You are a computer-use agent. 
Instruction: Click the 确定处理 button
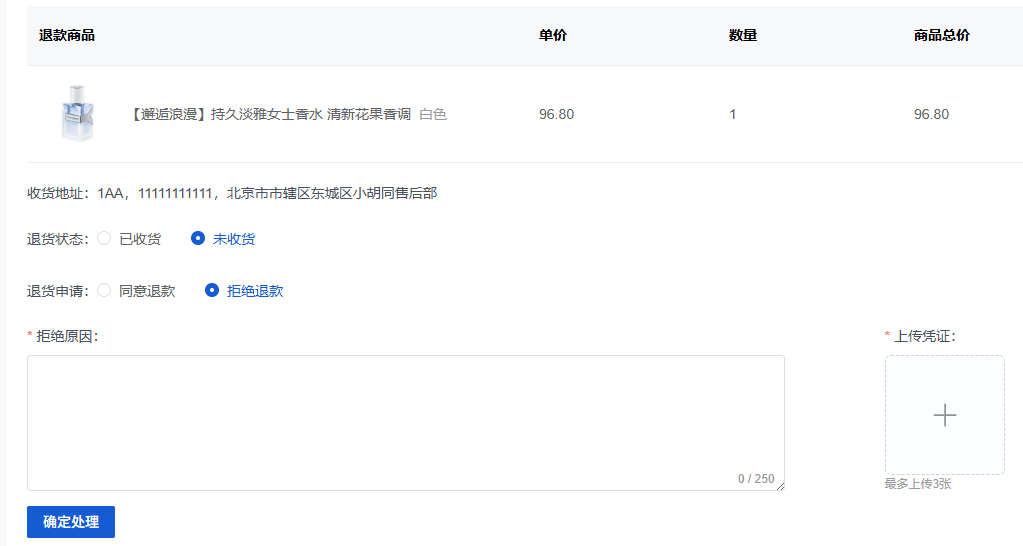click(x=71, y=522)
